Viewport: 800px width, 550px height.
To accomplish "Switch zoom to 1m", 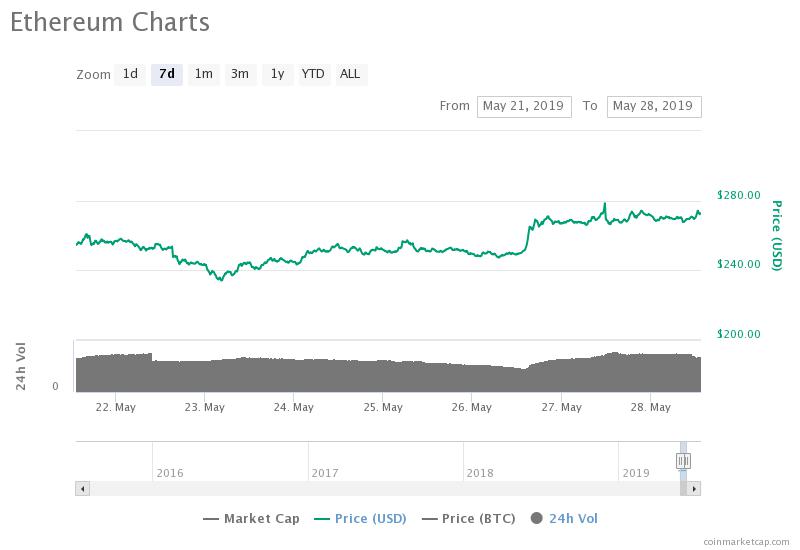I will [x=204, y=74].
